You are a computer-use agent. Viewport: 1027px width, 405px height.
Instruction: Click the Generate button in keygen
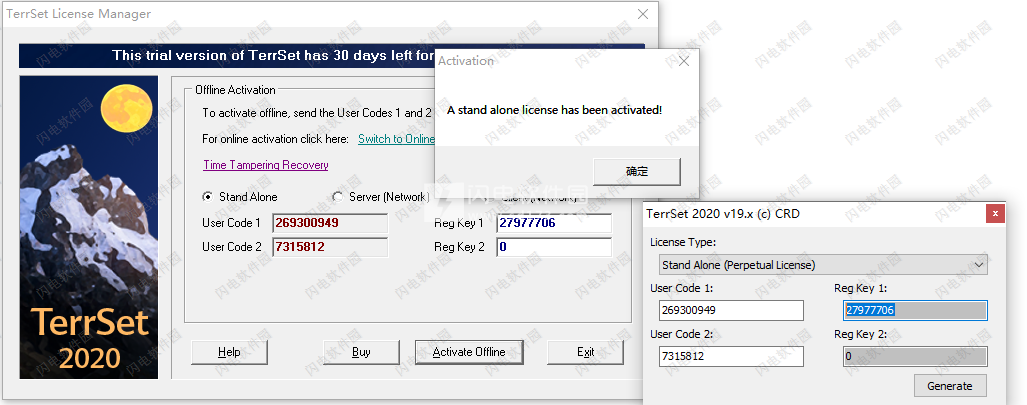pyautogui.click(x=950, y=386)
